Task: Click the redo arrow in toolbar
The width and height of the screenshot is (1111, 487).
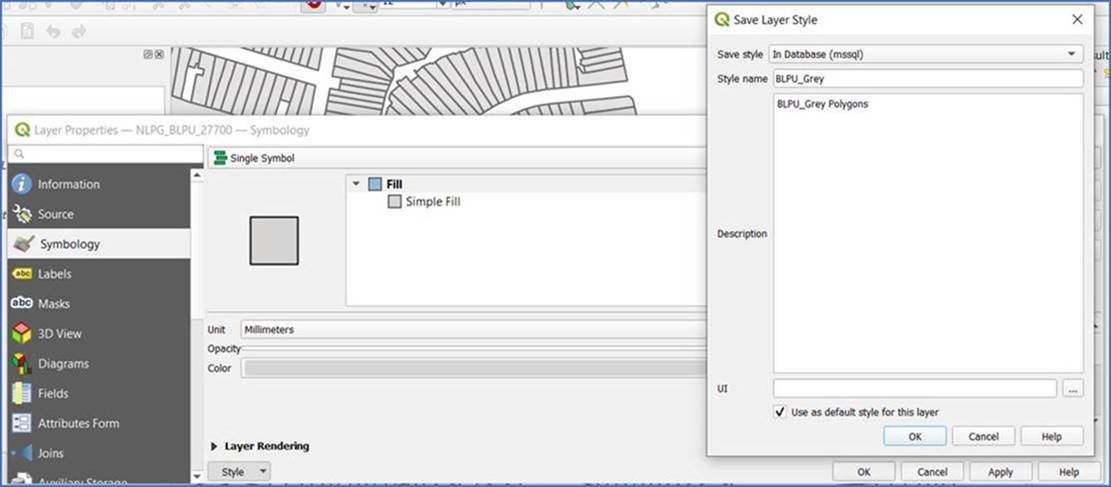Action: click(79, 31)
